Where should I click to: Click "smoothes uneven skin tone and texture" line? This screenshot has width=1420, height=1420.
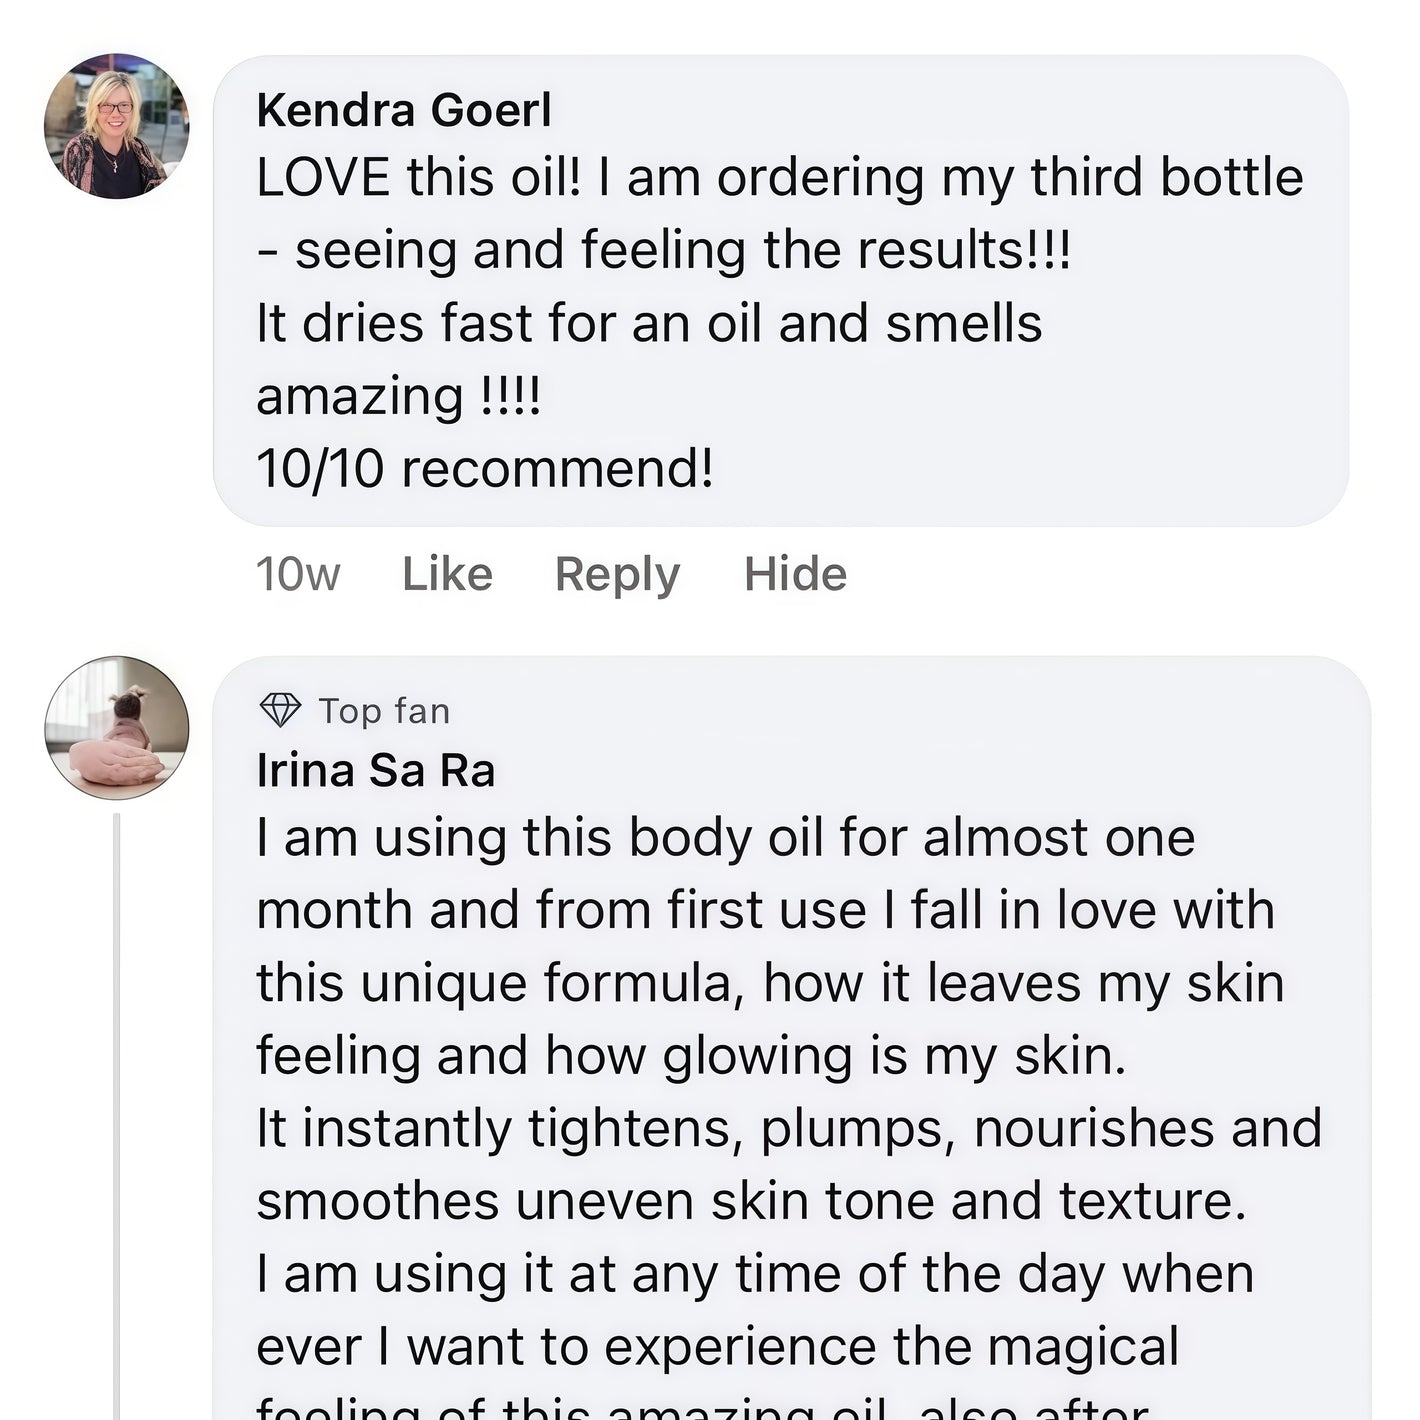click(x=751, y=1201)
